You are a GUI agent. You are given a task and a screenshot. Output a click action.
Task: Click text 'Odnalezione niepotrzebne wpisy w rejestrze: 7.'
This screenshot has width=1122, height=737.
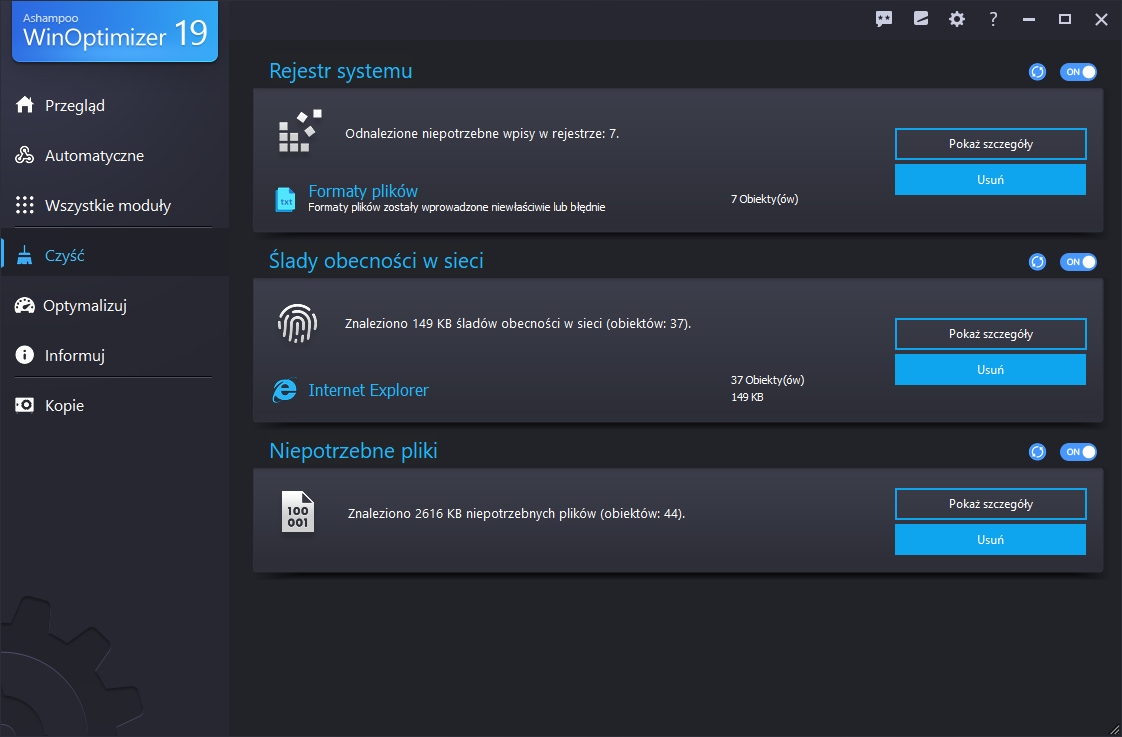coord(482,133)
